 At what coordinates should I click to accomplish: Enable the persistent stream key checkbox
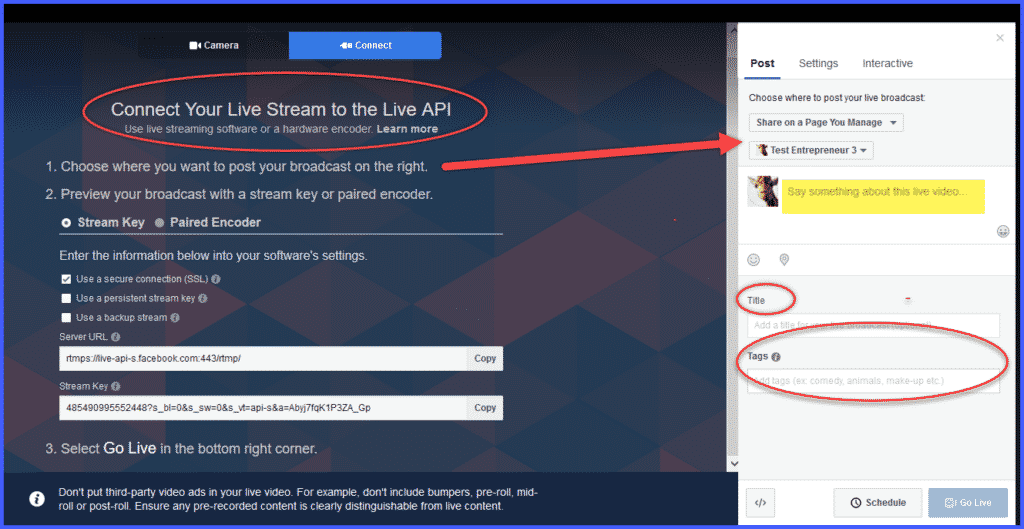pos(66,298)
